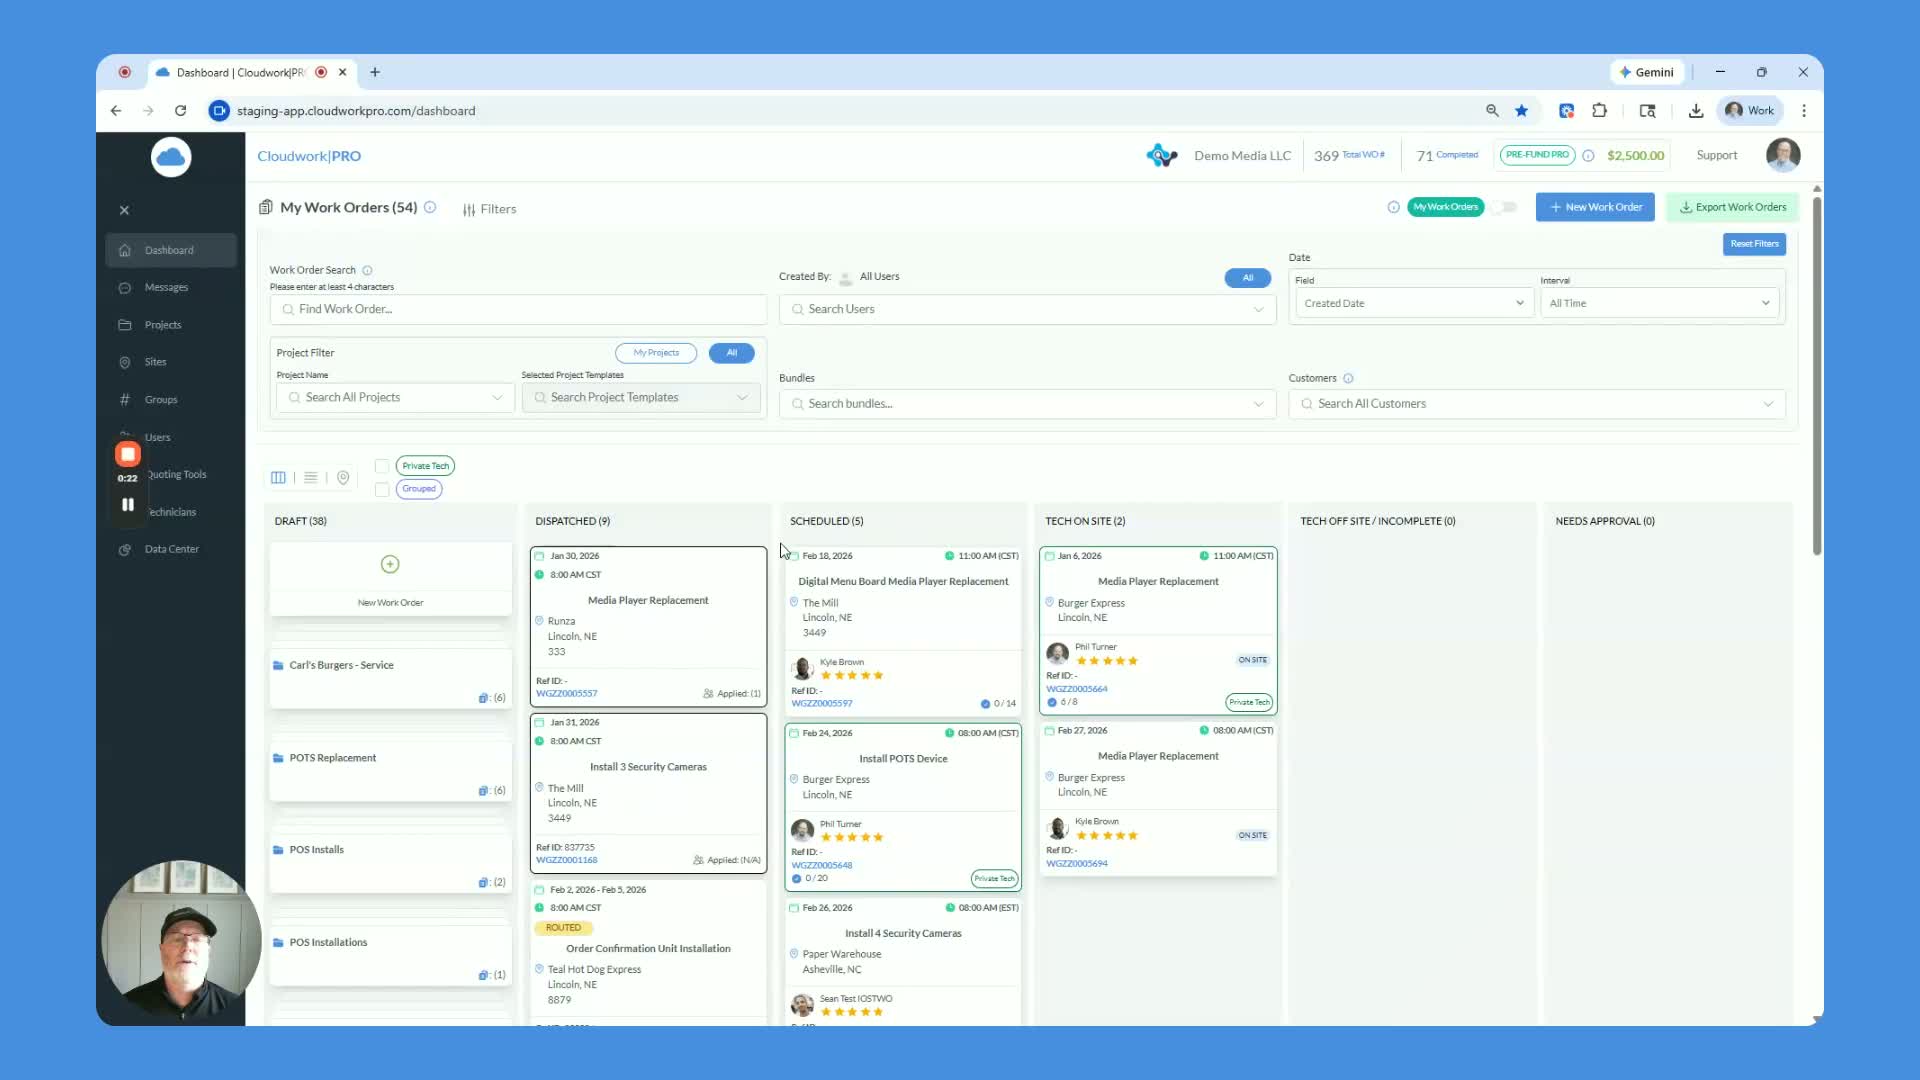Click the plus icon in New Work Order card
This screenshot has height=1080, width=1920.
click(x=390, y=565)
